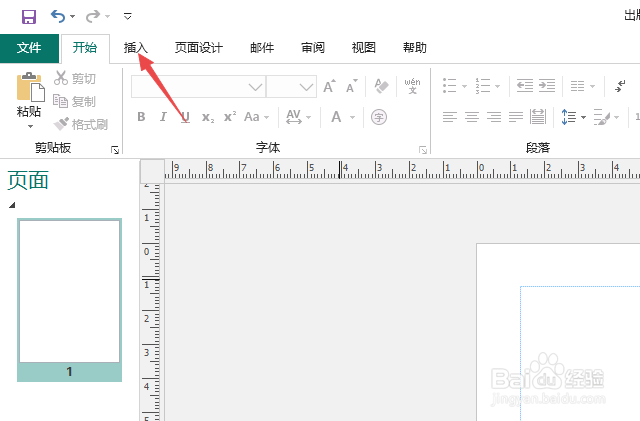Open the 审阅 (Review) tab
This screenshot has width=640, height=421.
coord(313,48)
